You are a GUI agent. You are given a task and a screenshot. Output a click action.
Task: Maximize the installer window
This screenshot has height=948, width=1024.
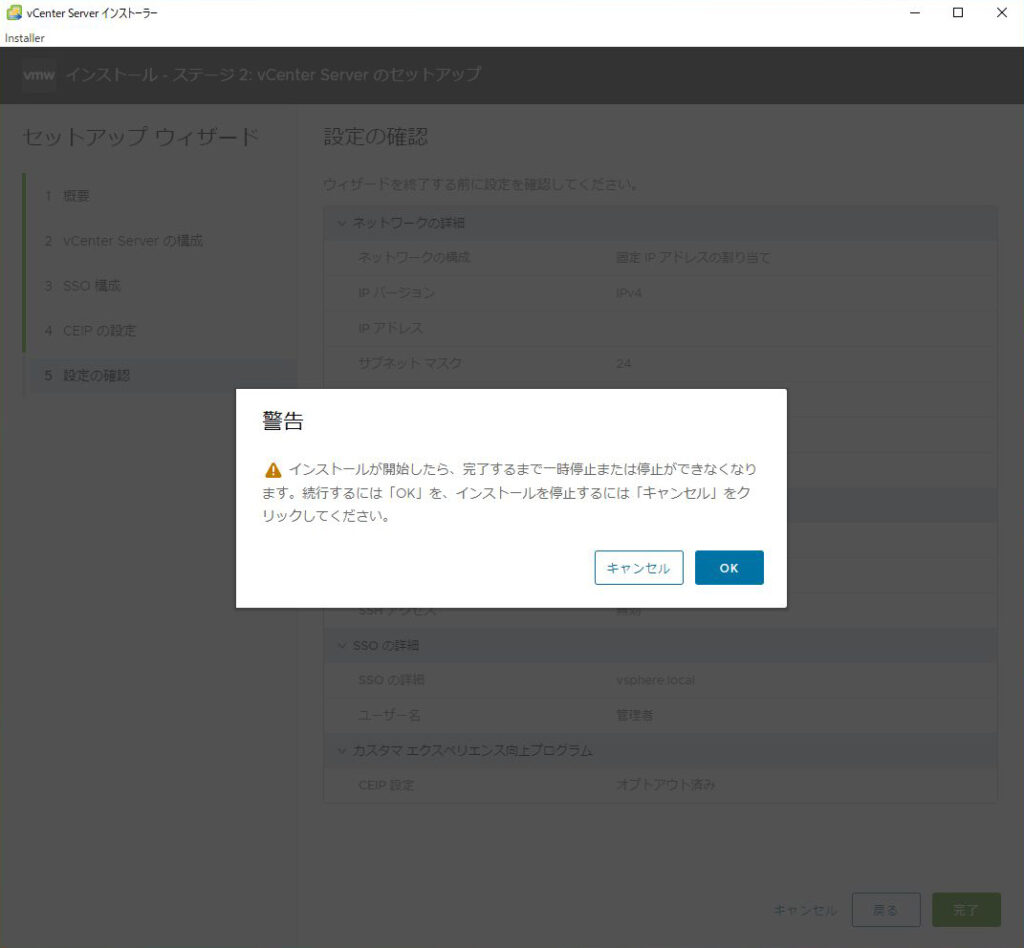[958, 12]
